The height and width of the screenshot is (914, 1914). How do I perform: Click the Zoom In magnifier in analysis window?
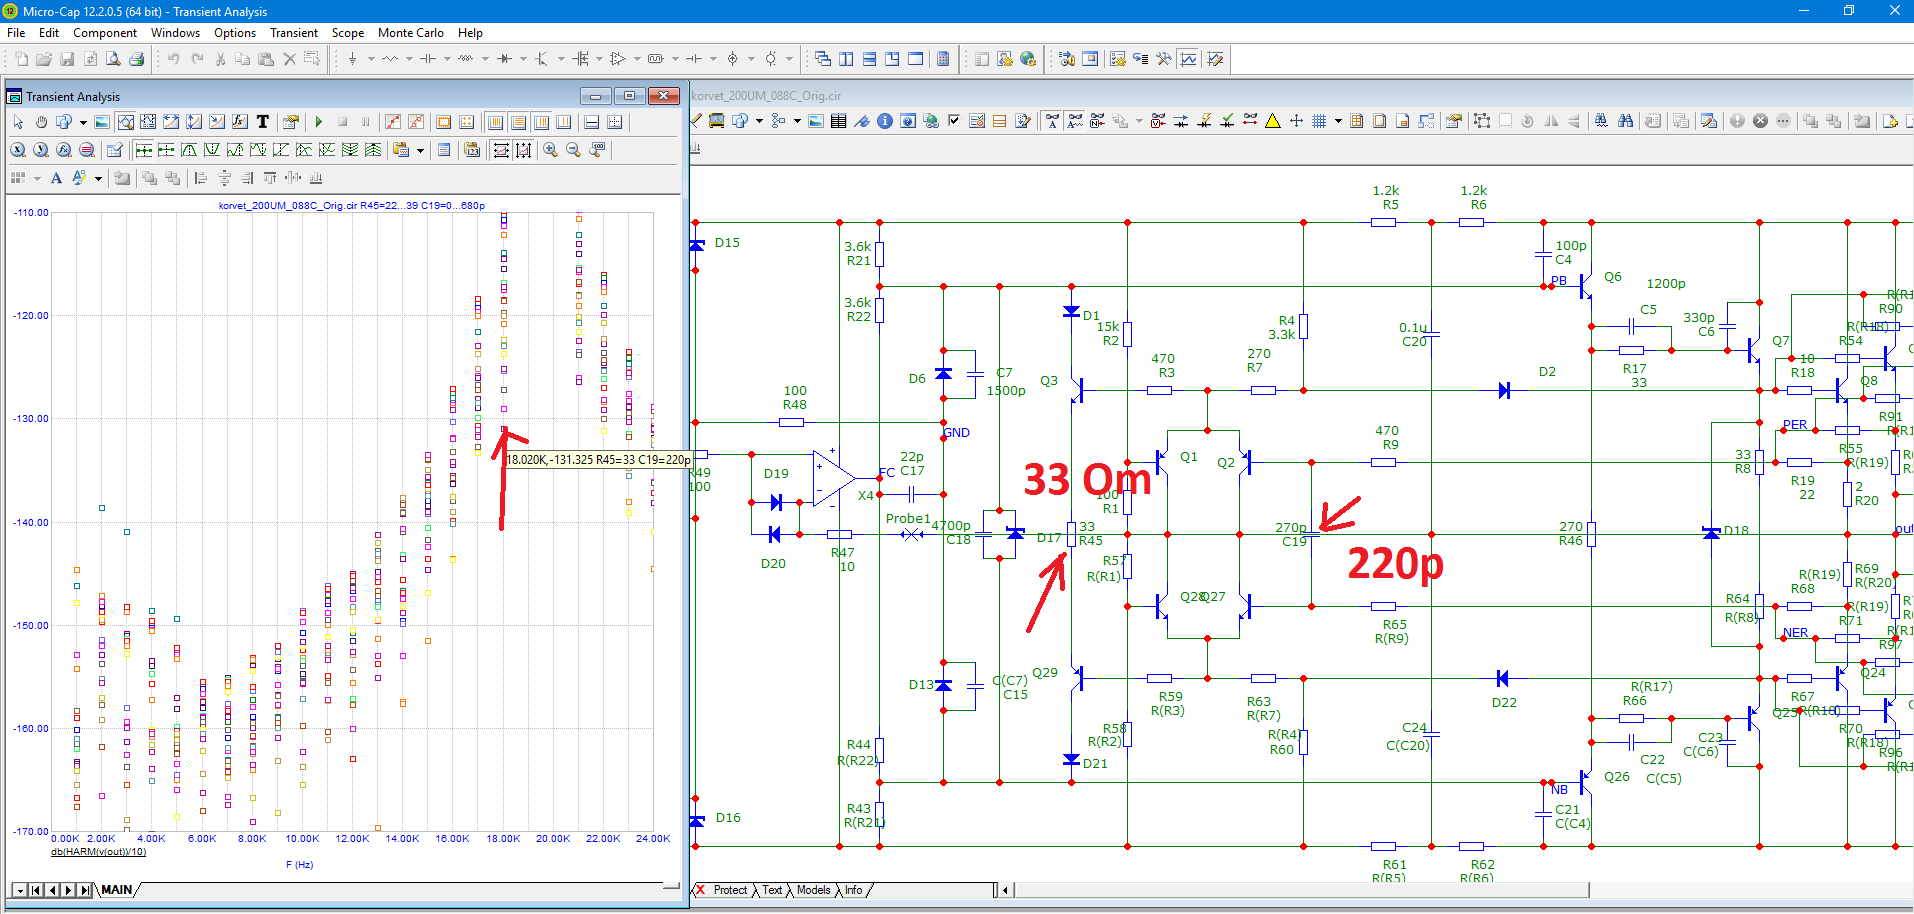pos(550,149)
